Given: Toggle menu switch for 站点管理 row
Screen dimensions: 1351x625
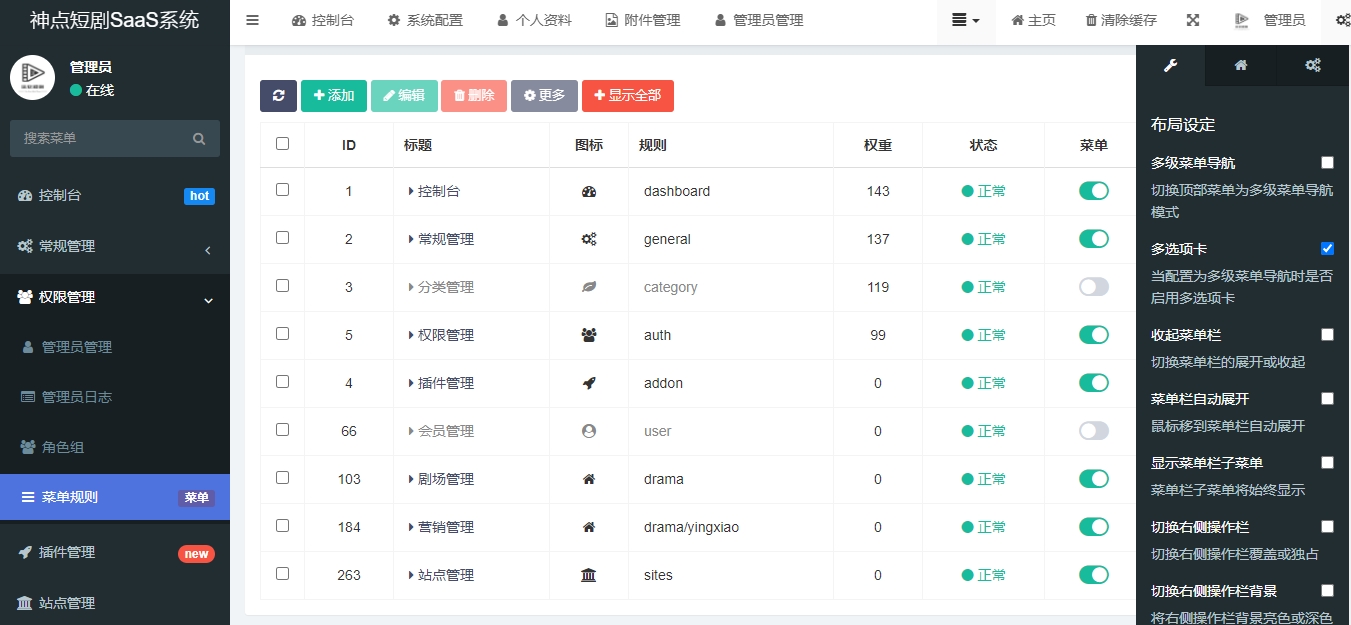Looking at the screenshot, I should point(1094,575).
